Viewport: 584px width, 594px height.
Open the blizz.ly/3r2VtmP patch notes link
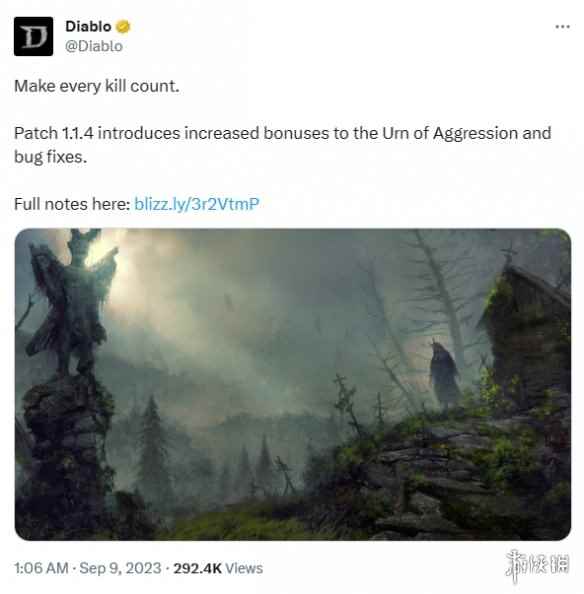(197, 204)
